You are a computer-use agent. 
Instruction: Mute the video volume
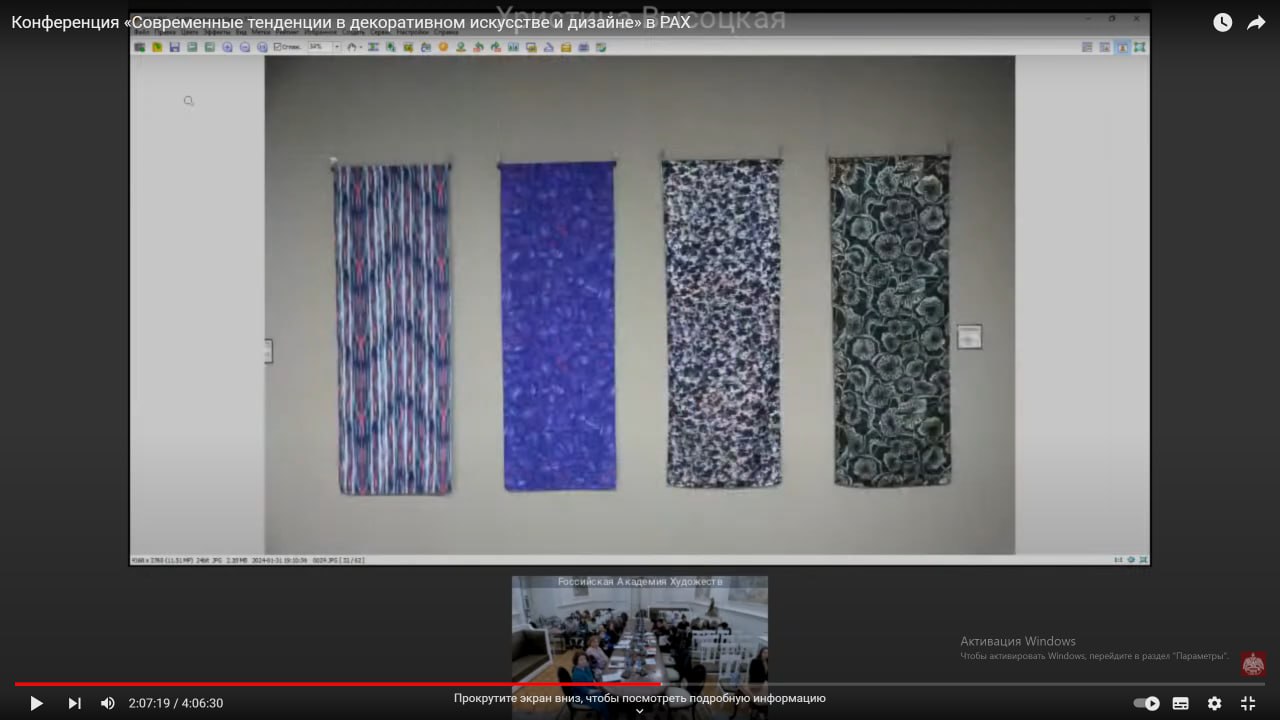pos(108,703)
